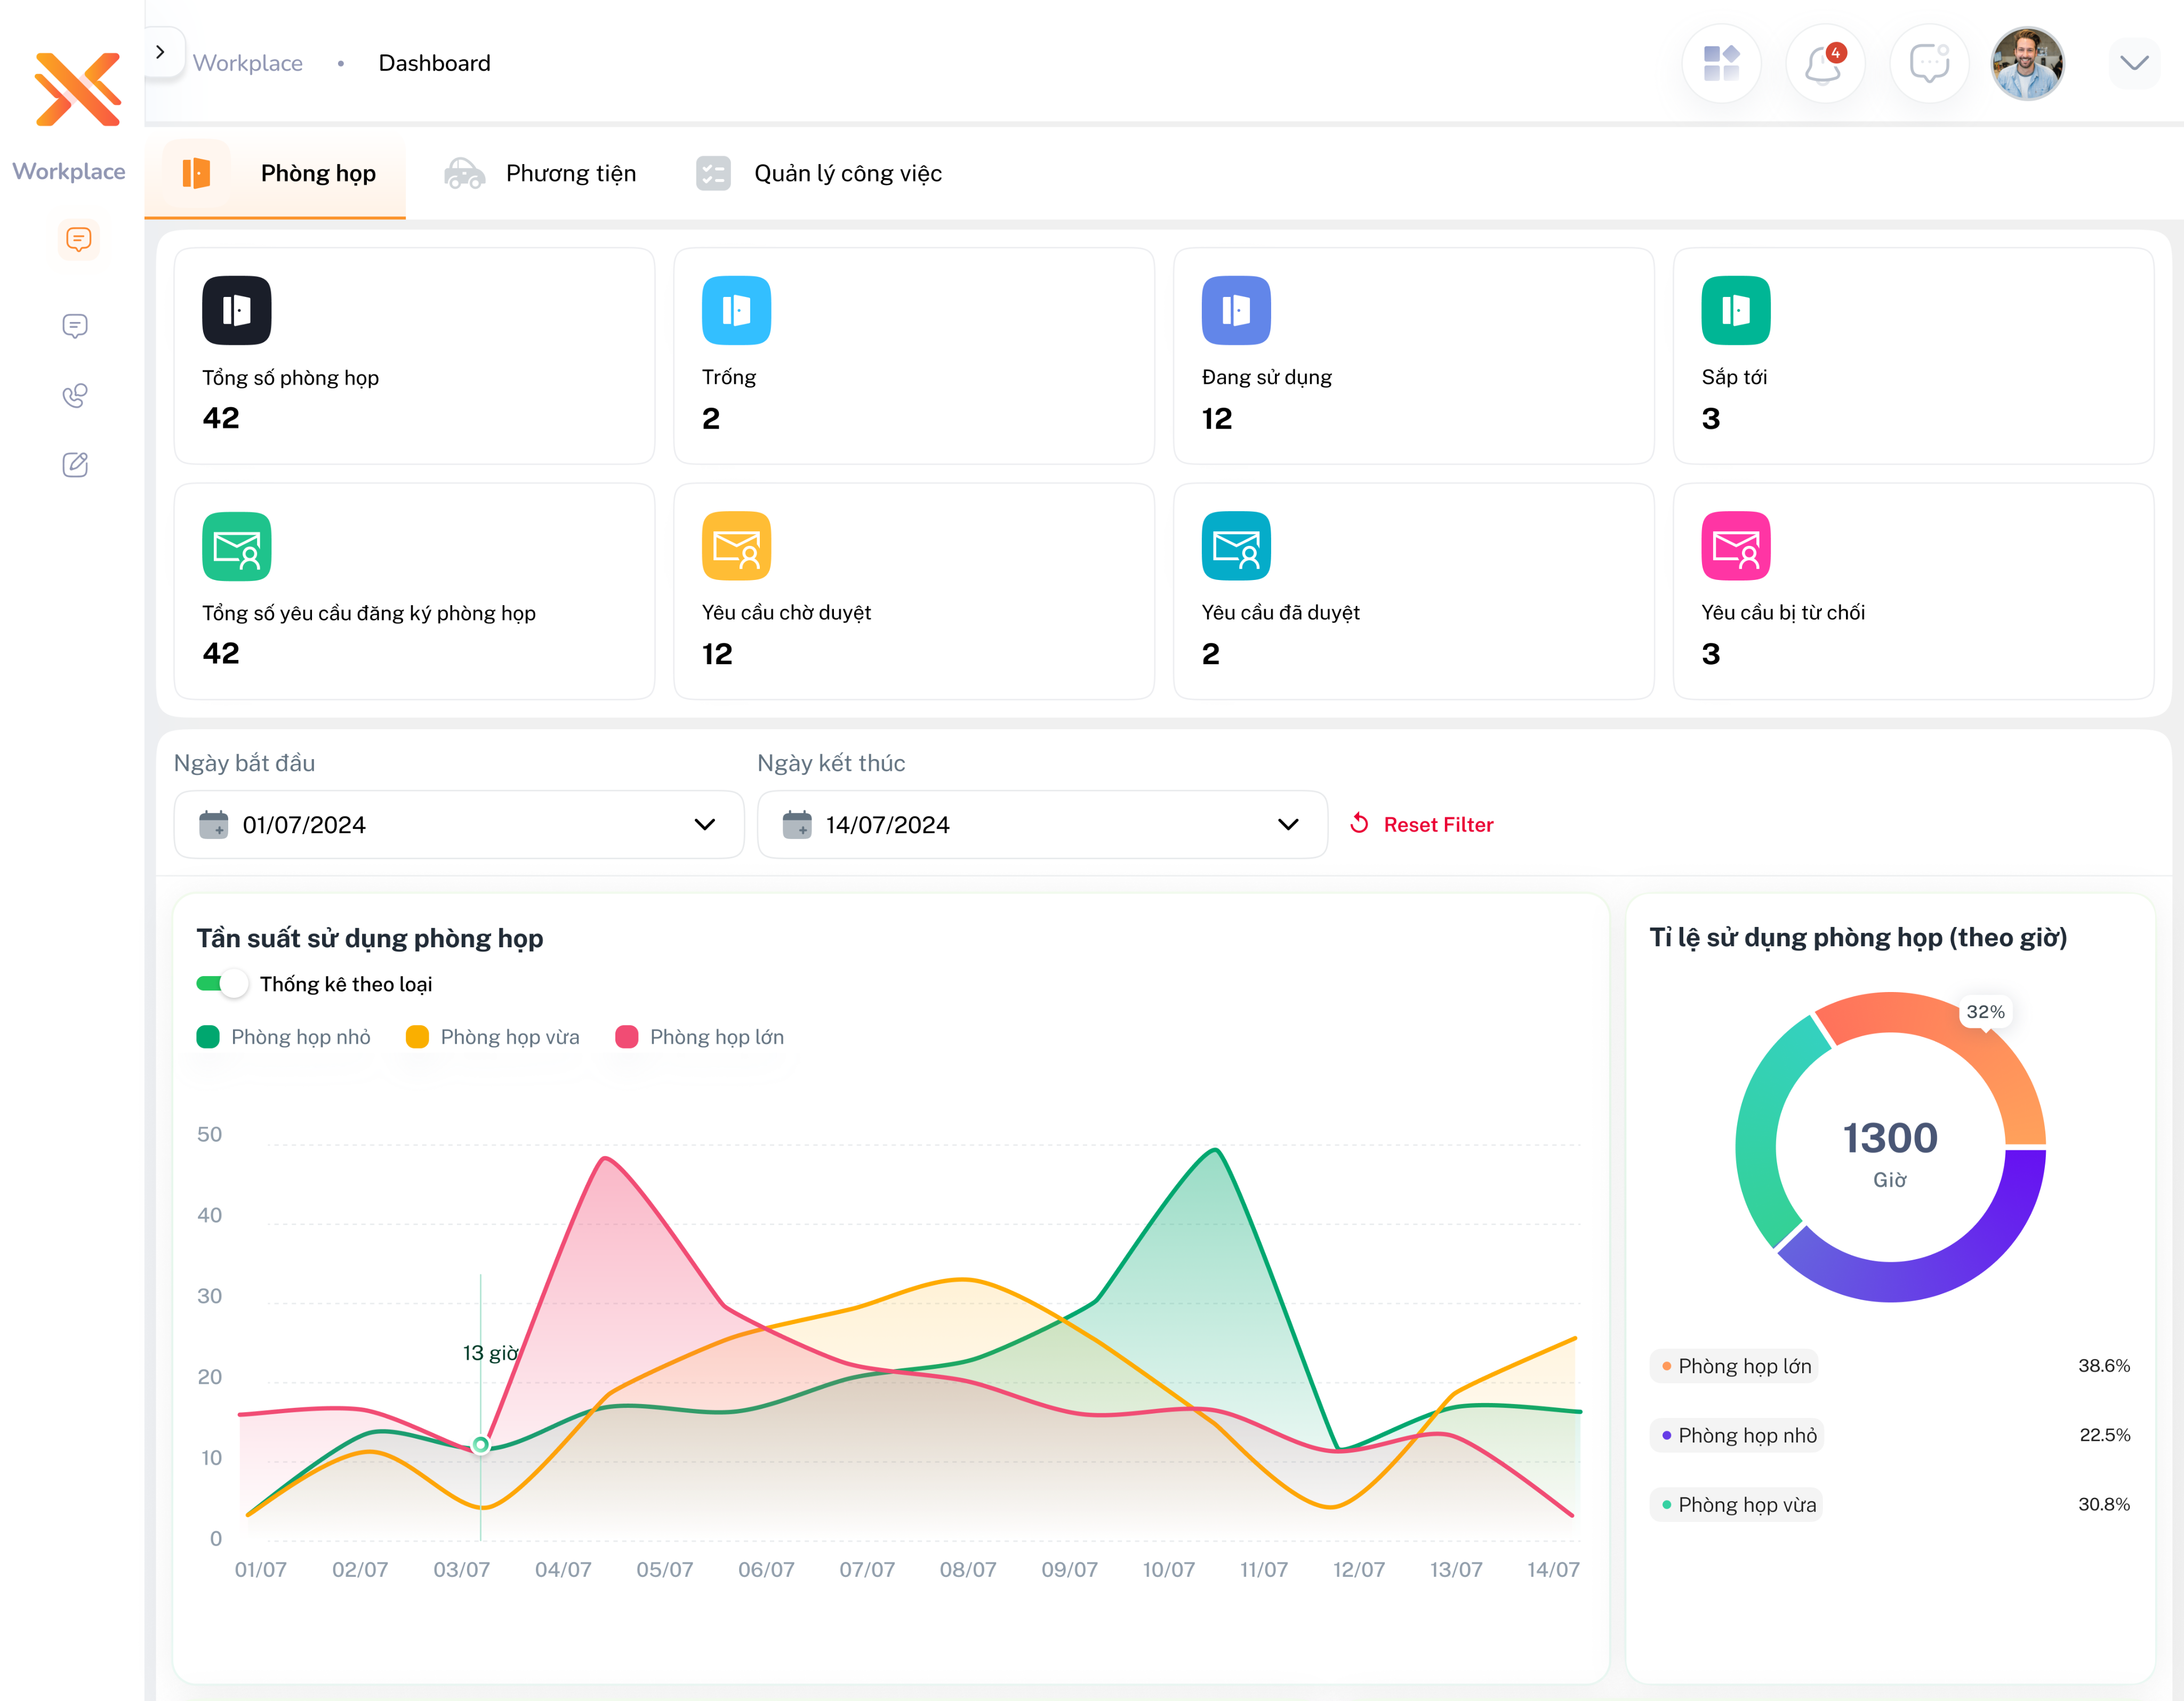Expand the user menu chevron beside avatar
Screen dimensions: 2184x1701
click(x=2134, y=64)
